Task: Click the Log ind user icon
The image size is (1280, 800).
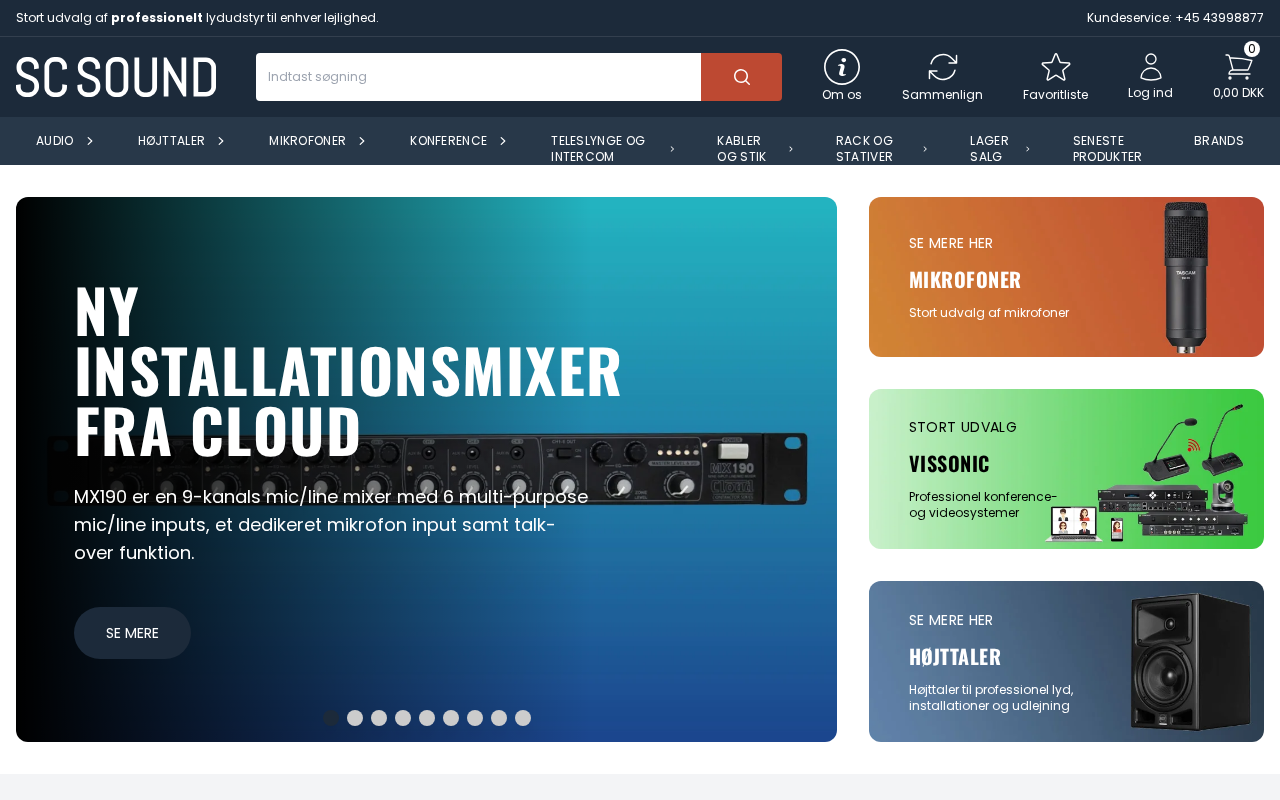Action: click(1151, 67)
